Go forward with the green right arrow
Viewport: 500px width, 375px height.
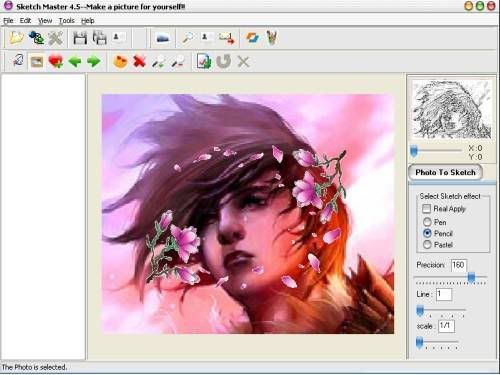(x=94, y=62)
